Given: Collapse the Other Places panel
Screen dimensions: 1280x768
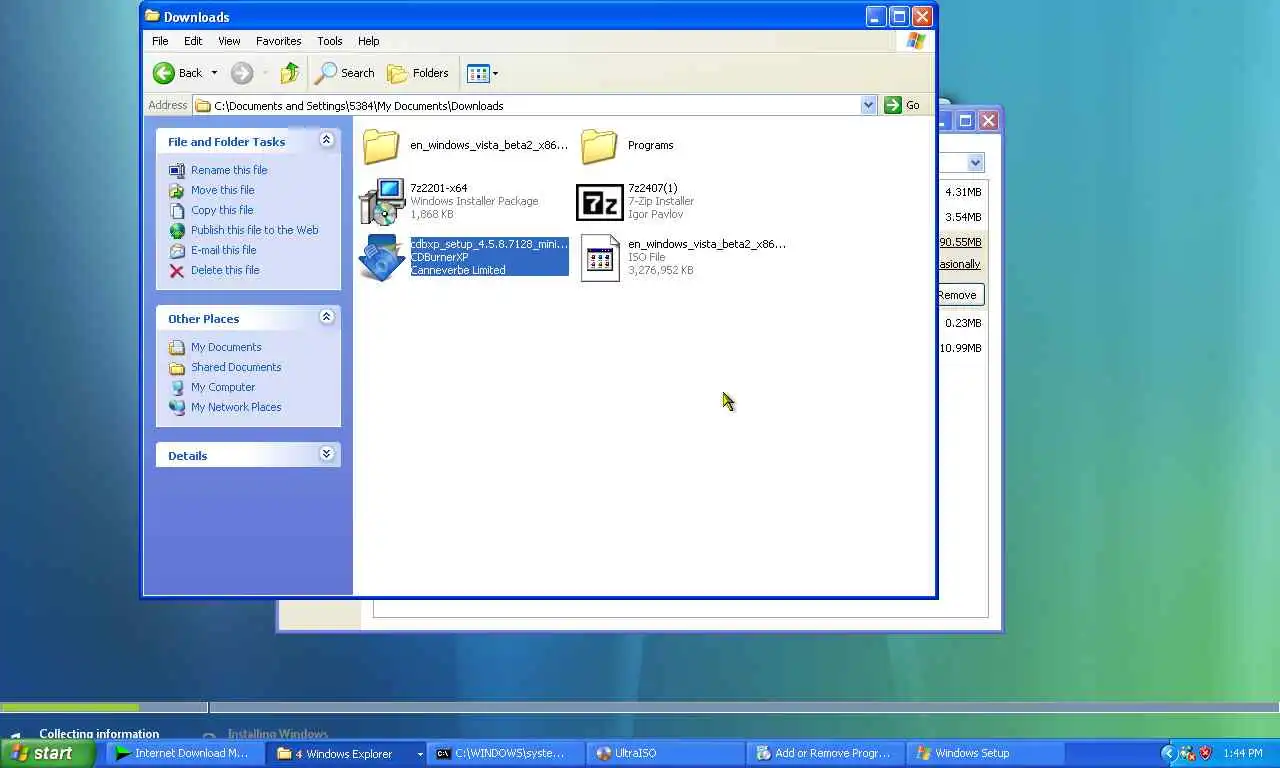Looking at the screenshot, I should pyautogui.click(x=326, y=318).
